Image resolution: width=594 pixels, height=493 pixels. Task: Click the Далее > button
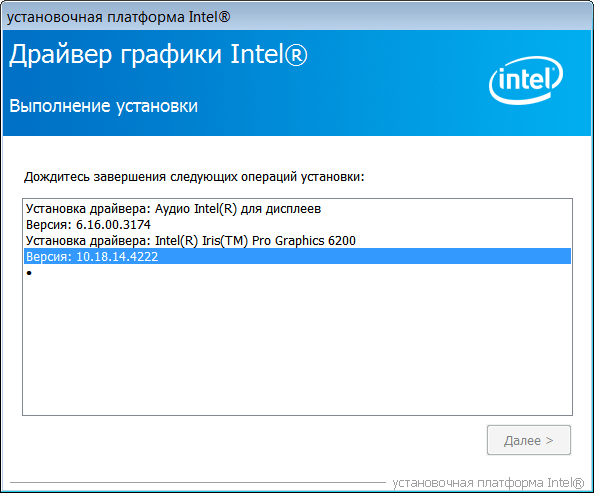point(528,440)
